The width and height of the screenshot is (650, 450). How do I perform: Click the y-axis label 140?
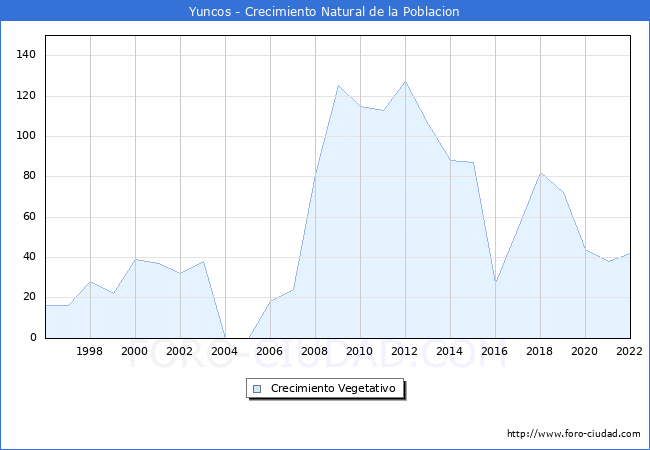click(x=26, y=54)
